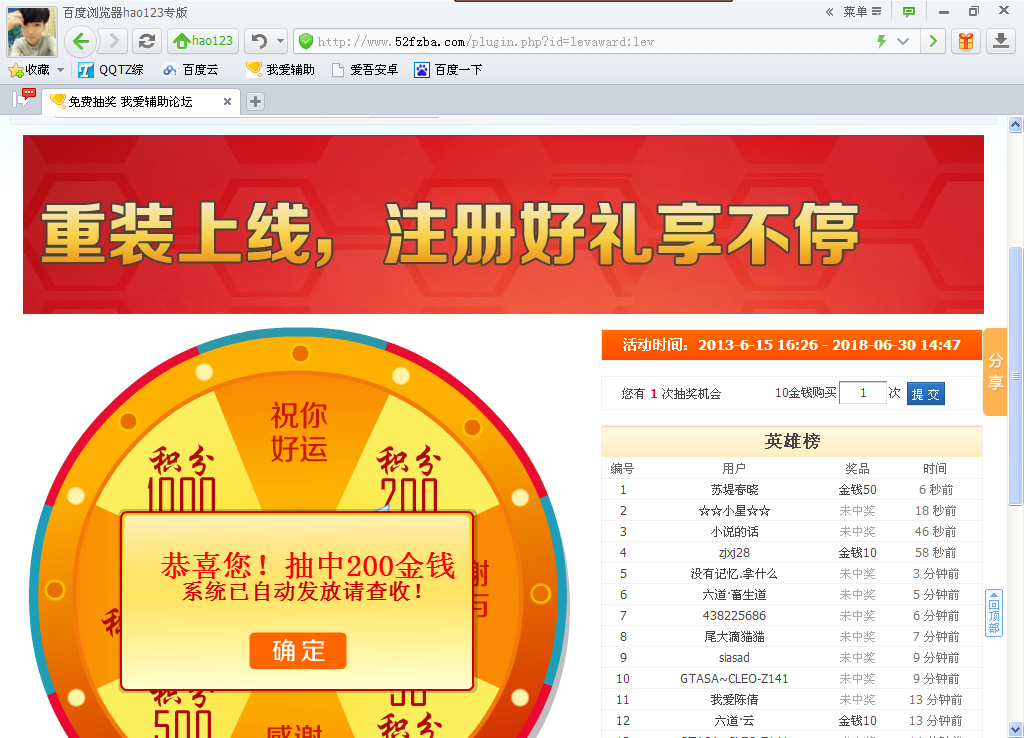This screenshot has height=738, width=1024.
Task: Close the 免费抽奖 tab
Action: tap(227, 102)
